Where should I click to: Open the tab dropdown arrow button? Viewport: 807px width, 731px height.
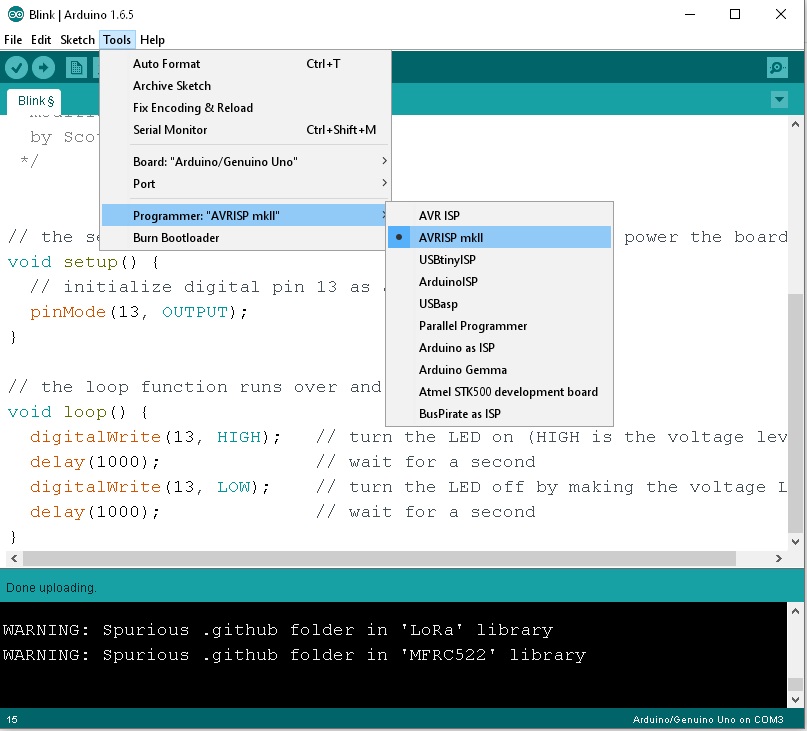pos(779,99)
